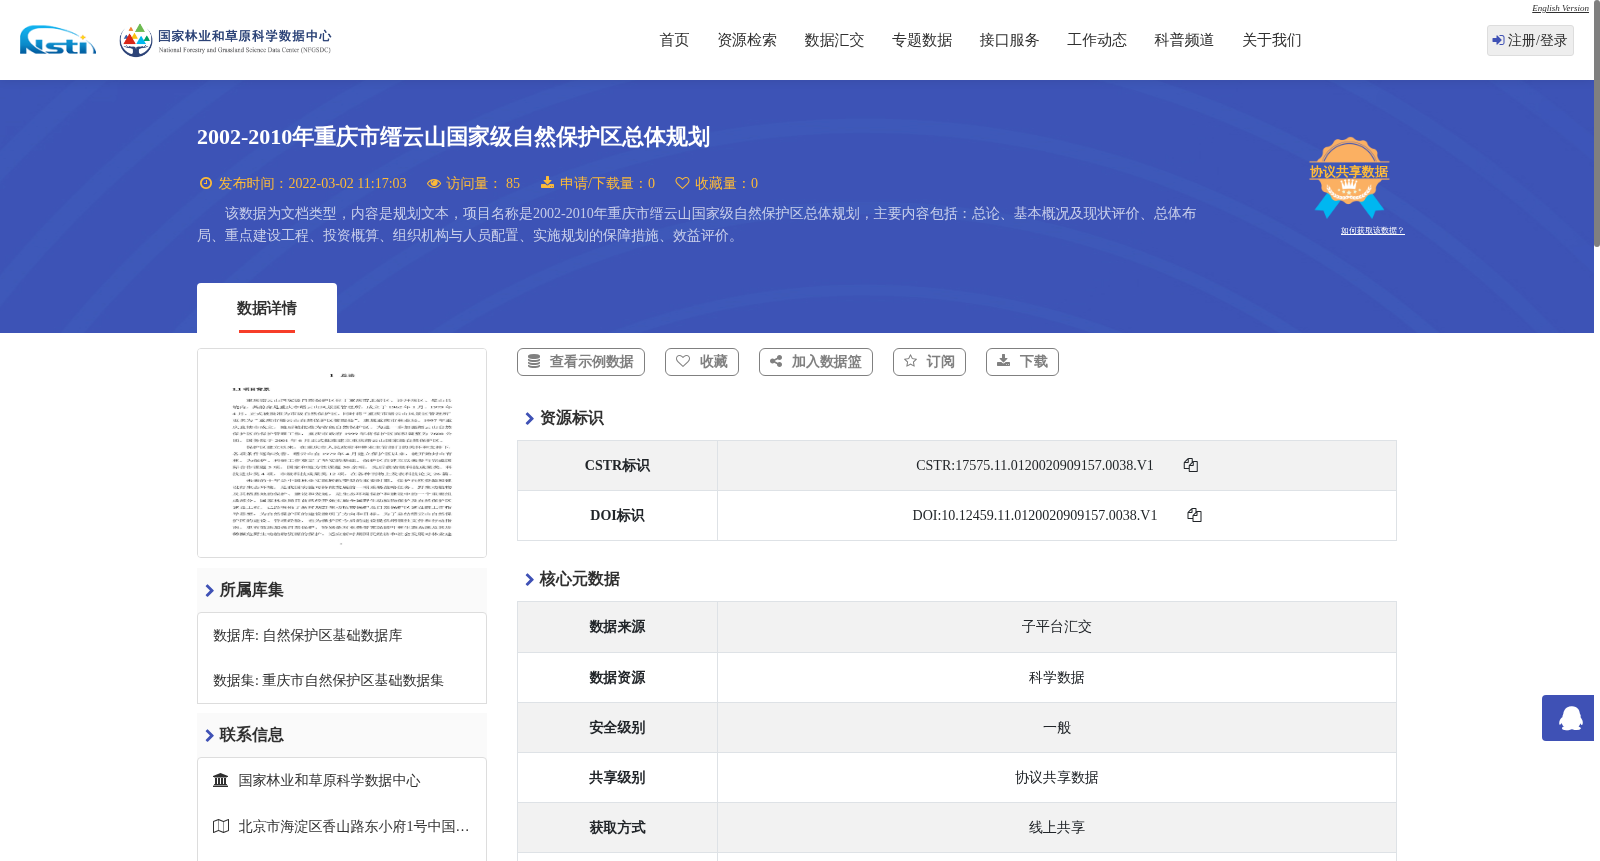Click the page vertical scrollbar

point(1597,125)
